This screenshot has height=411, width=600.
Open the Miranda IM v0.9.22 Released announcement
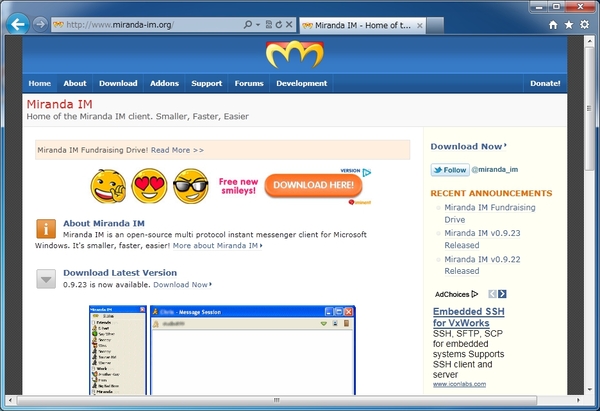pyautogui.click(x=482, y=265)
